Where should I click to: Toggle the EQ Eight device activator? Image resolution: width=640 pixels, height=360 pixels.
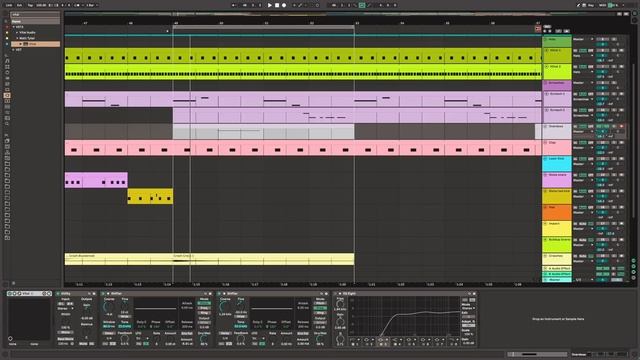pos(335,293)
